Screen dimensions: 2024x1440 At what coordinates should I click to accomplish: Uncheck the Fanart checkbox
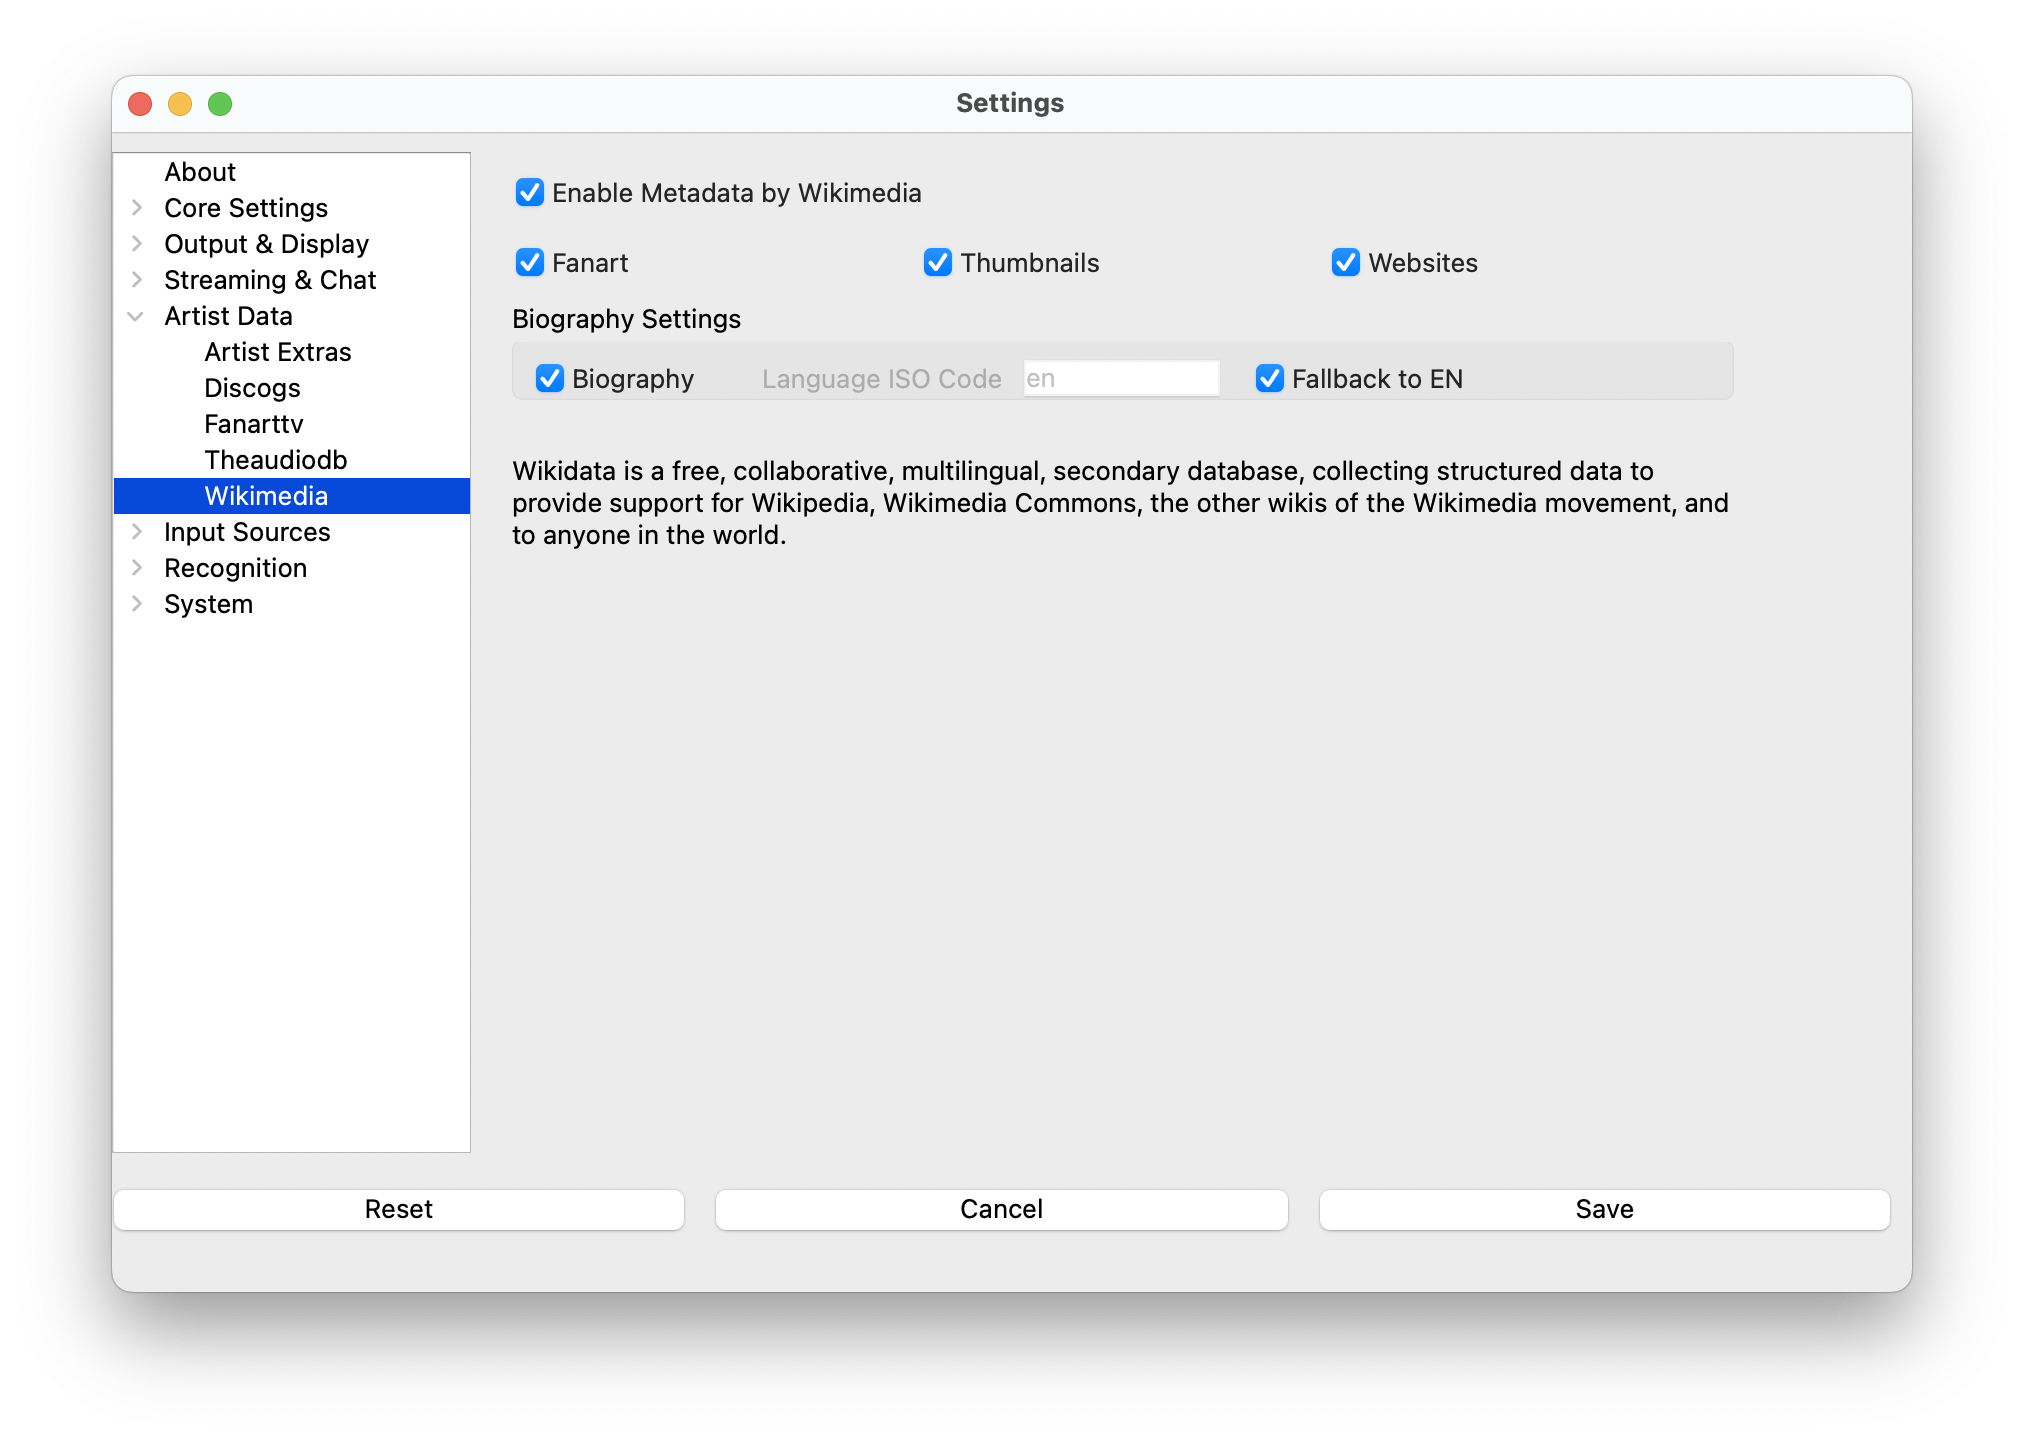click(x=530, y=263)
